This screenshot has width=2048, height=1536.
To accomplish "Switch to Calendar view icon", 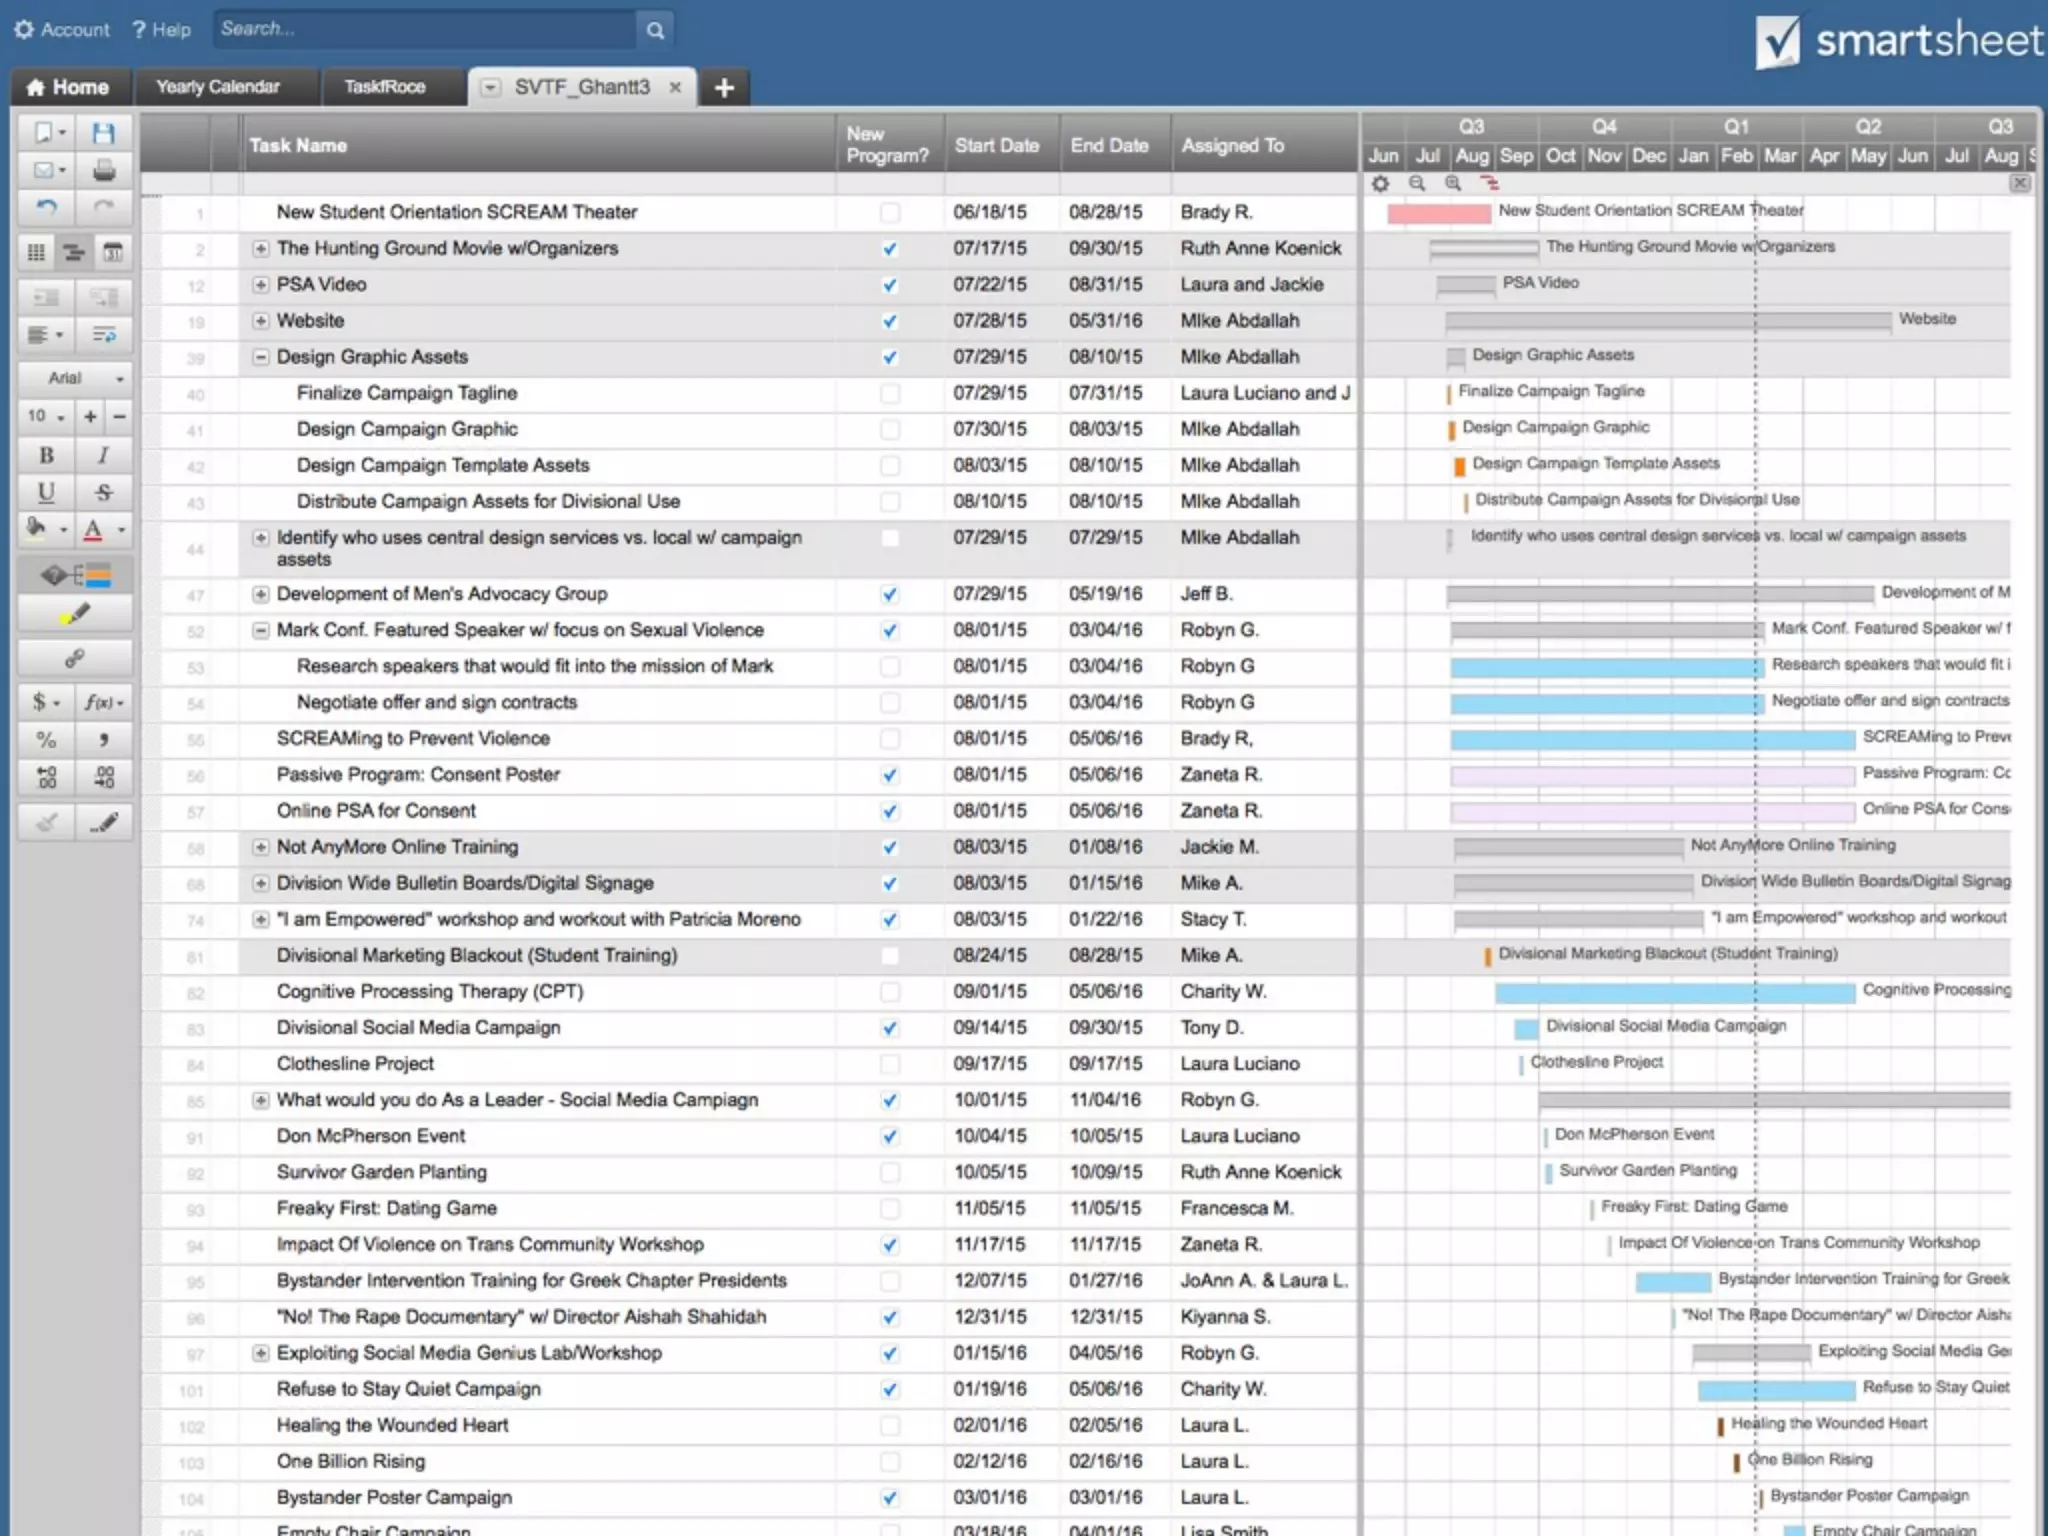I will (113, 252).
